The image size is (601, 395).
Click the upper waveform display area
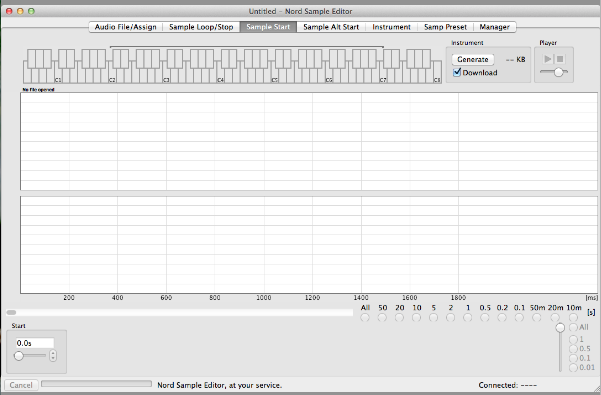[x=309, y=141]
